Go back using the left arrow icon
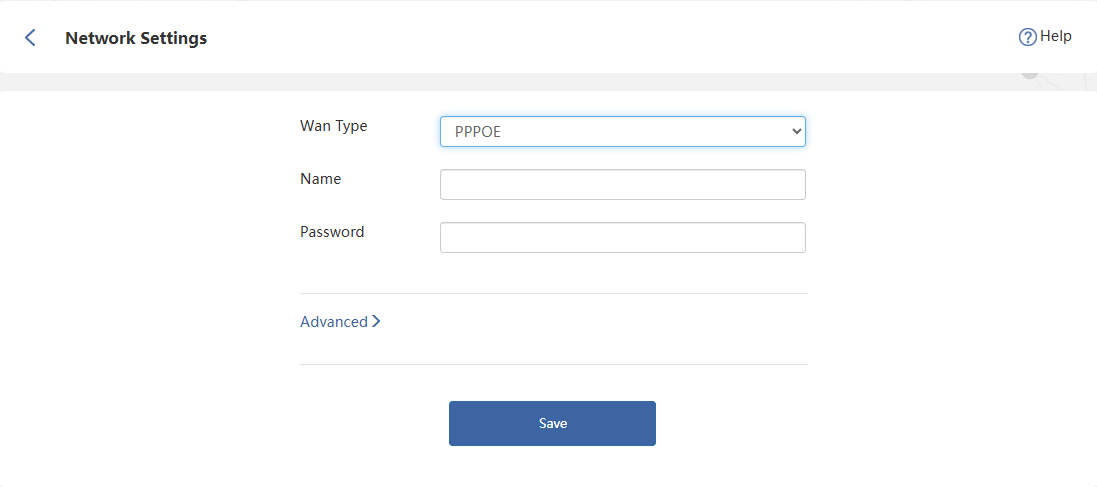This screenshot has height=487, width=1097. click(30, 38)
